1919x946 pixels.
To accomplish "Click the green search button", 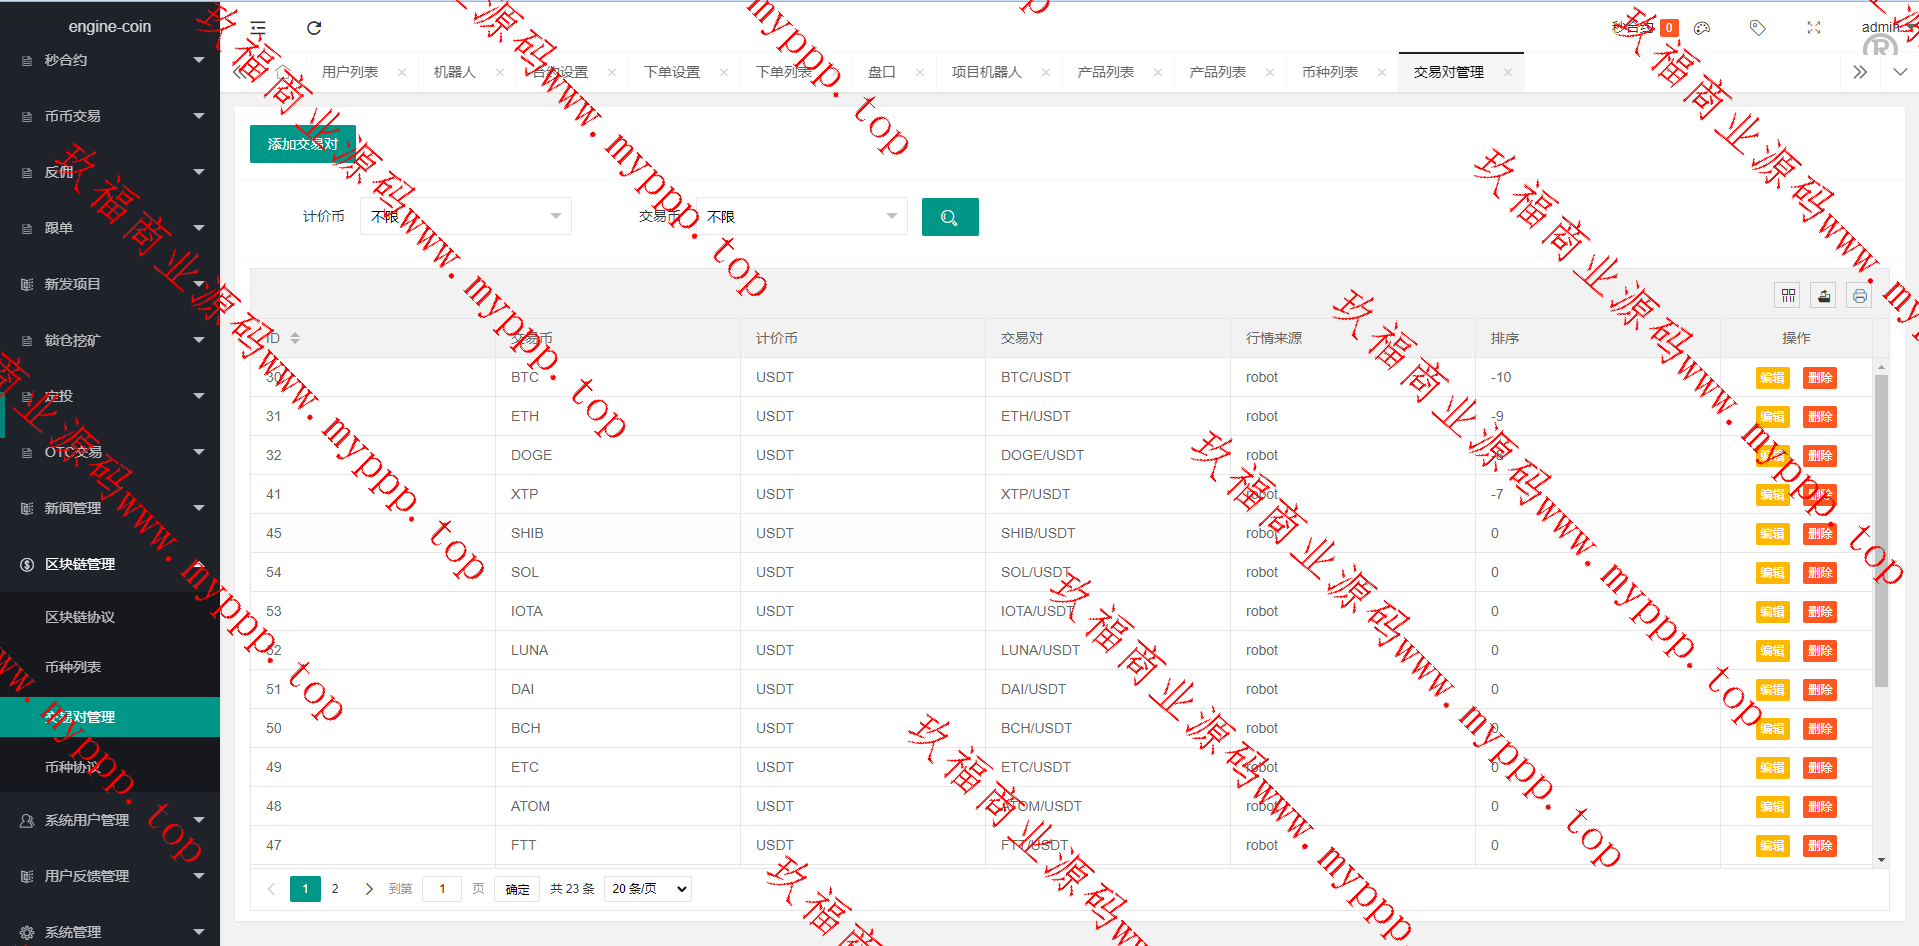I will 949,217.
